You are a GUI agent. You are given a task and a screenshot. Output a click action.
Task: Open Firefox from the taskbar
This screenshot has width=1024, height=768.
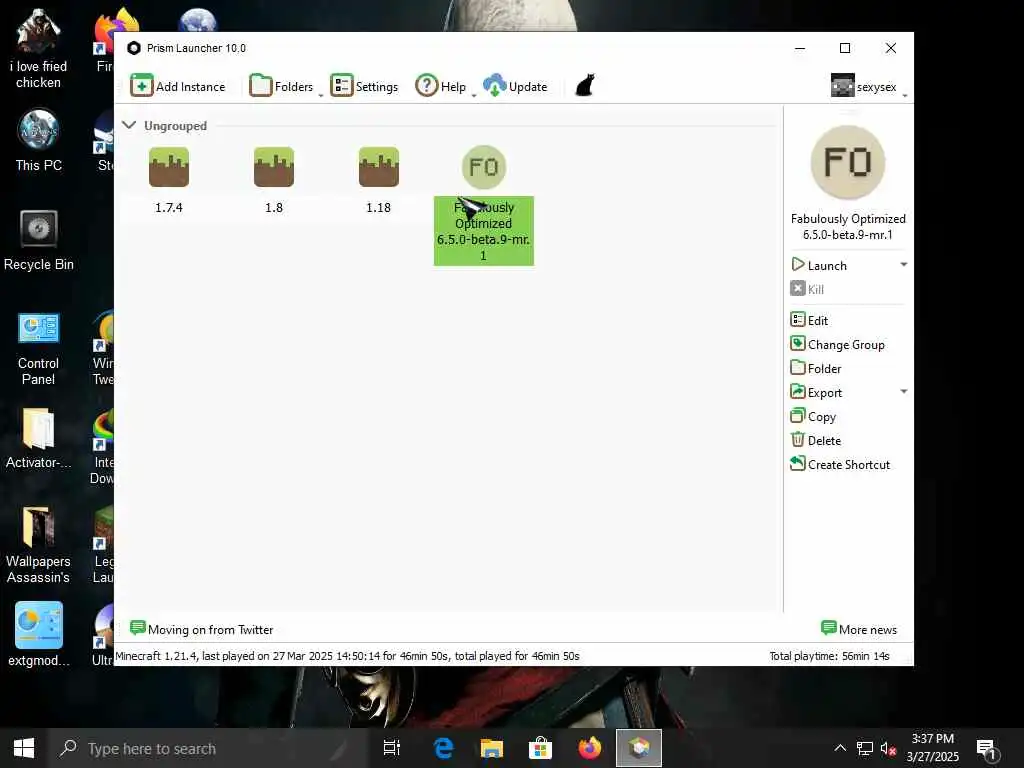pyautogui.click(x=590, y=748)
